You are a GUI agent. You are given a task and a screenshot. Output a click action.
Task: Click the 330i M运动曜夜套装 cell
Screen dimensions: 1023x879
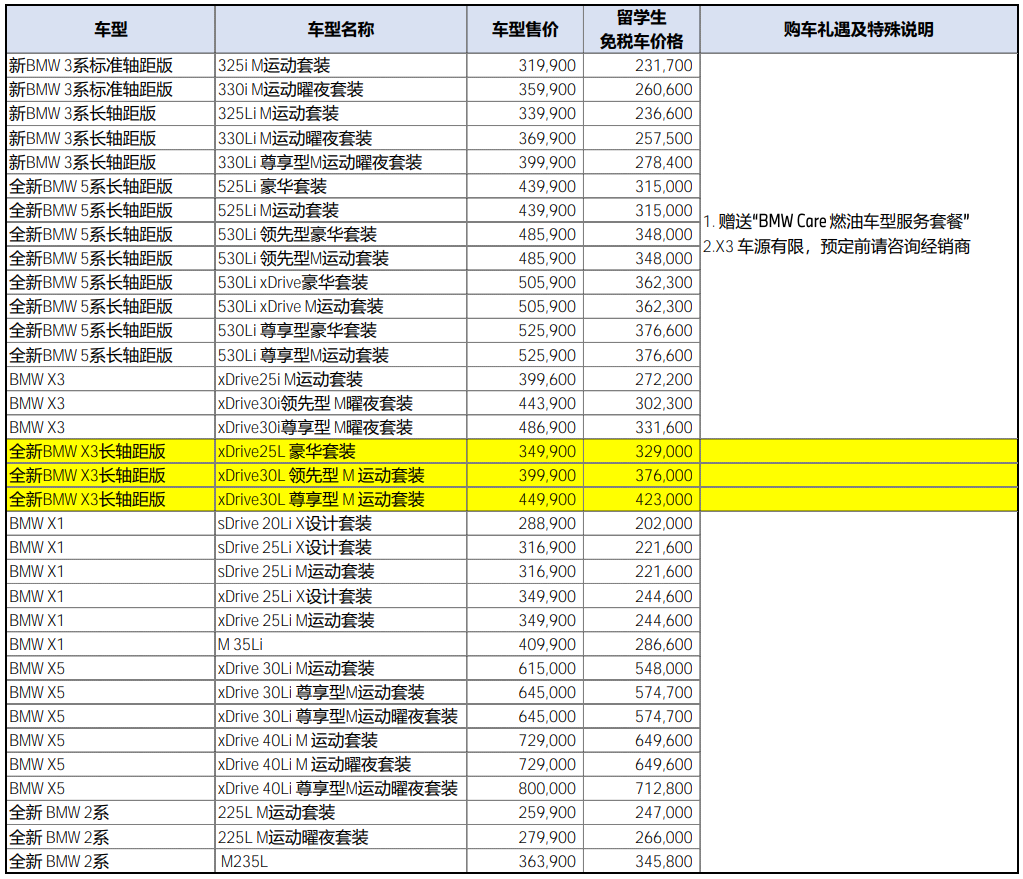tap(341, 89)
